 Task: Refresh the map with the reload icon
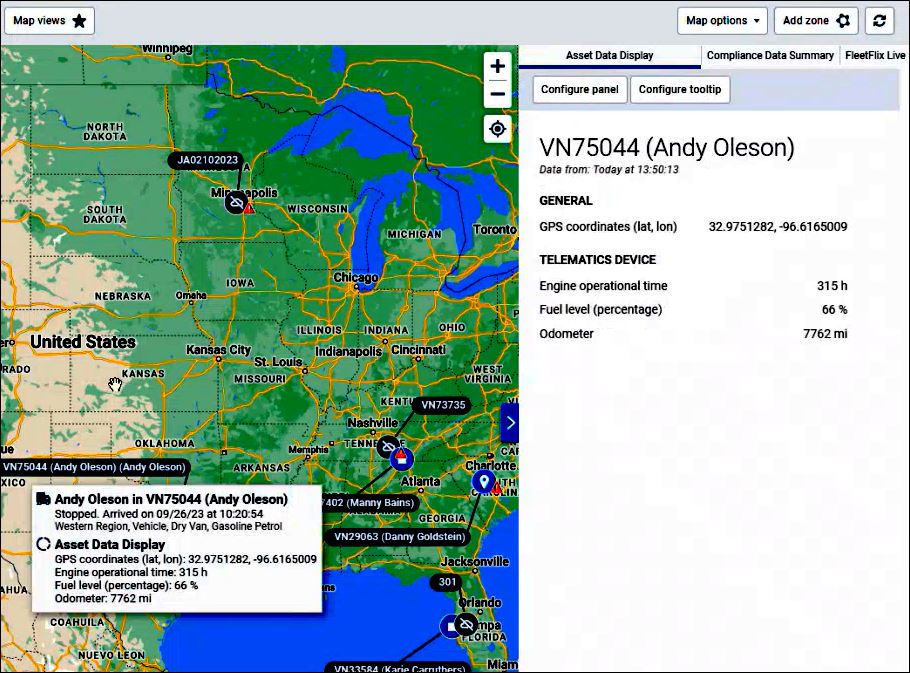point(879,21)
